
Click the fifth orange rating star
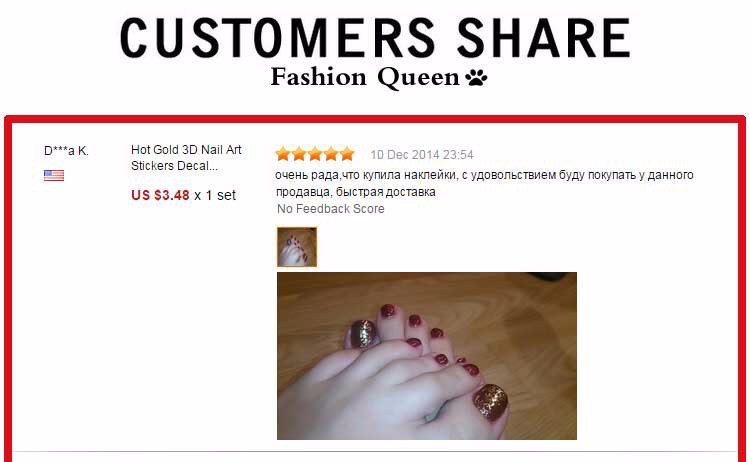pos(347,154)
